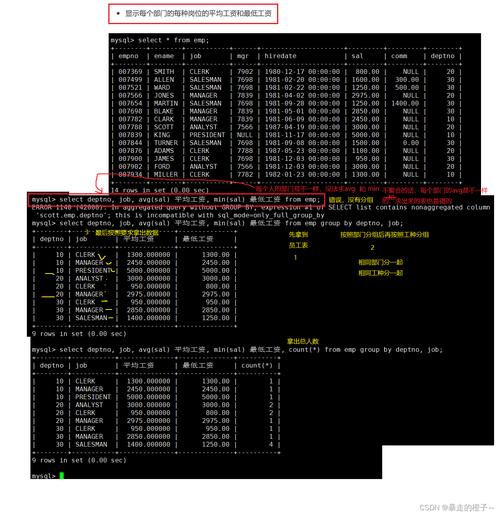Click the '14 rows in set' result line
The image size is (500, 515).
[x=160, y=190]
